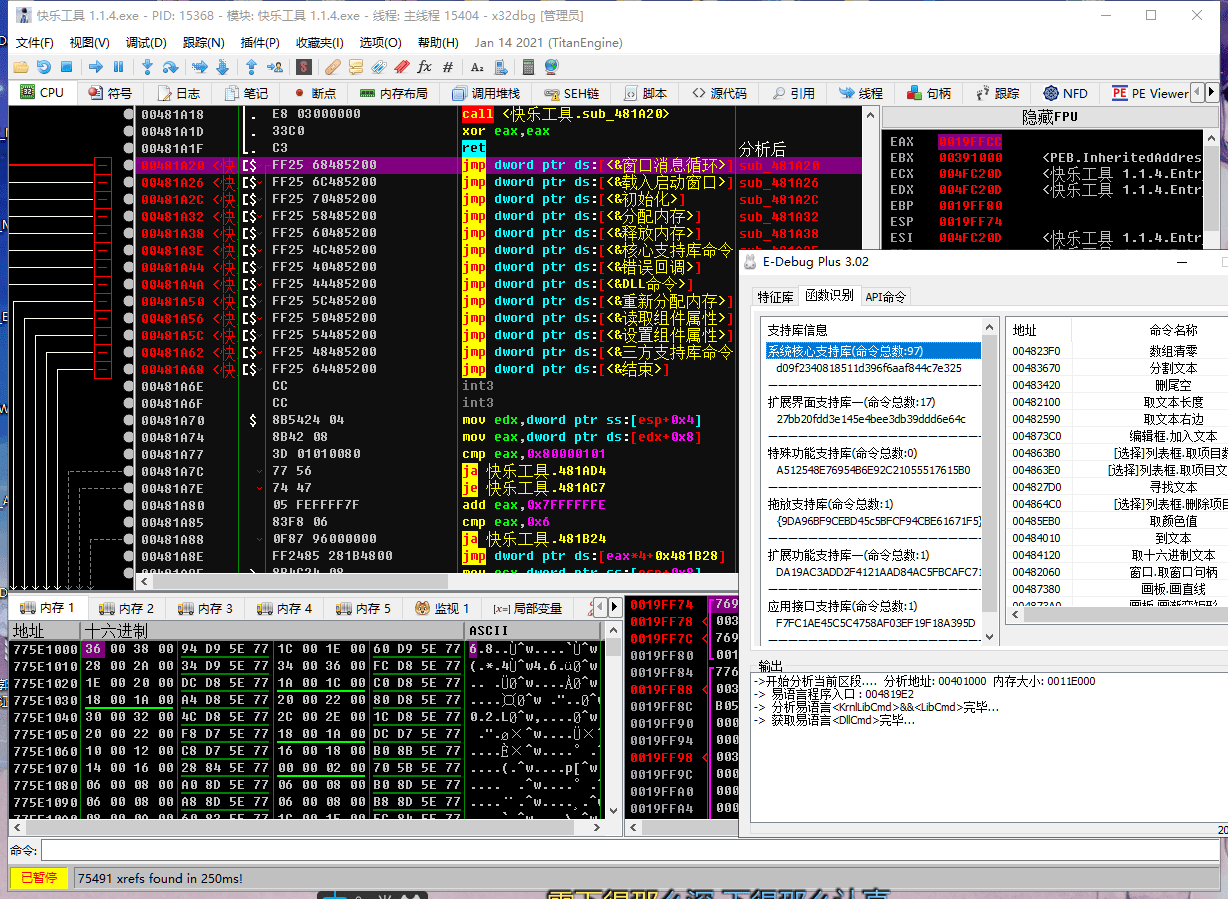Click the calculator icon in toolbar
The width and height of the screenshot is (1228, 899).
pyautogui.click(x=529, y=67)
